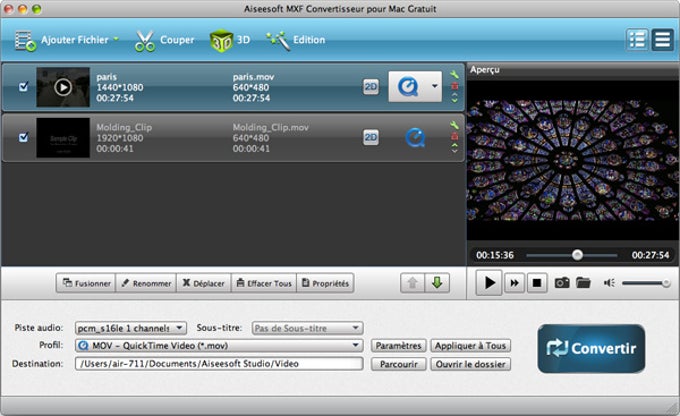Adjust the volume slider
Viewport: 680px width, 416px height.
click(x=646, y=283)
